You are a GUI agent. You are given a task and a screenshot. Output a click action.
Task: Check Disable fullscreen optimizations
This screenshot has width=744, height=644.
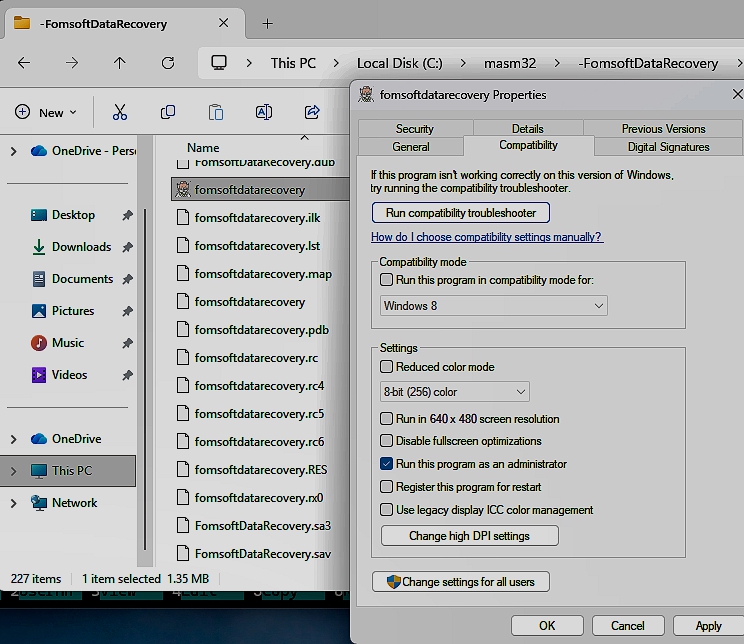386,441
